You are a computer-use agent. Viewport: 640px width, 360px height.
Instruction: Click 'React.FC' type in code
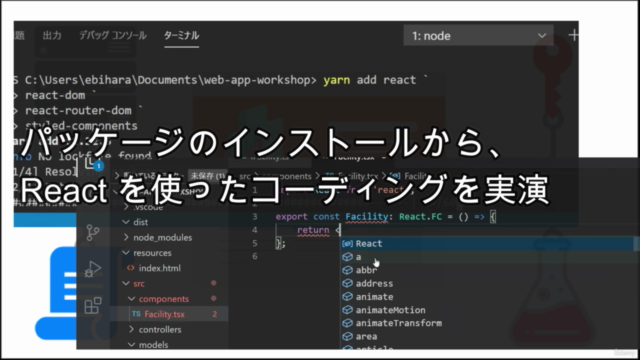coord(420,217)
